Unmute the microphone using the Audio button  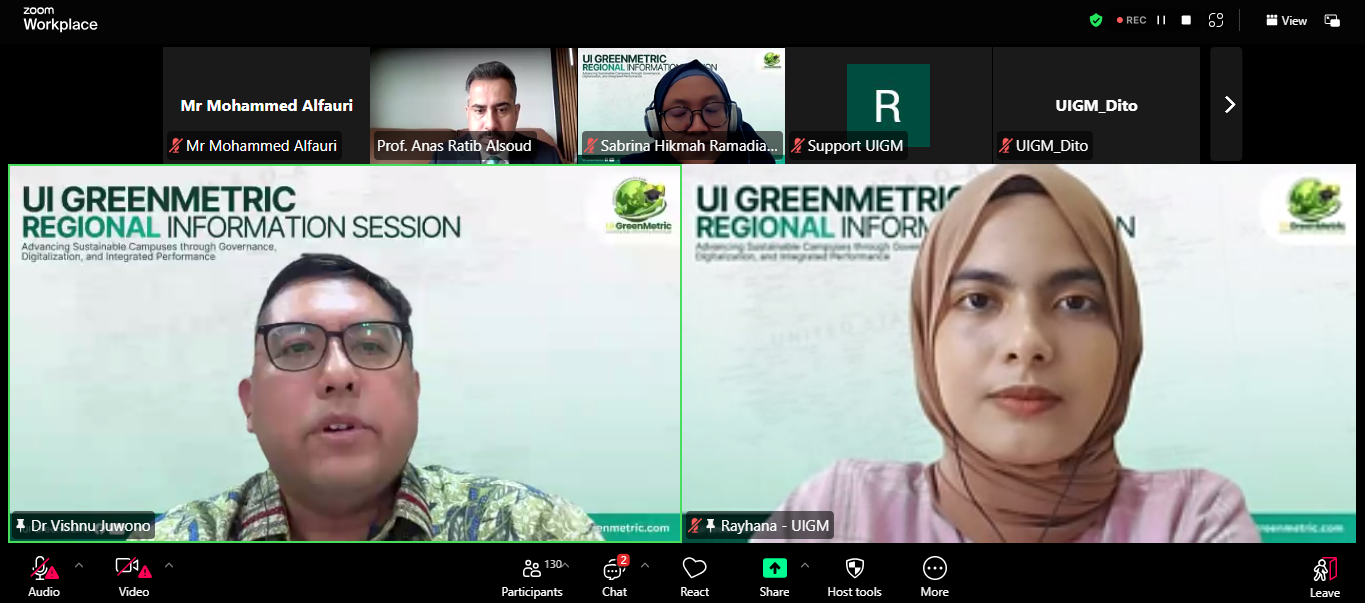coord(43,577)
